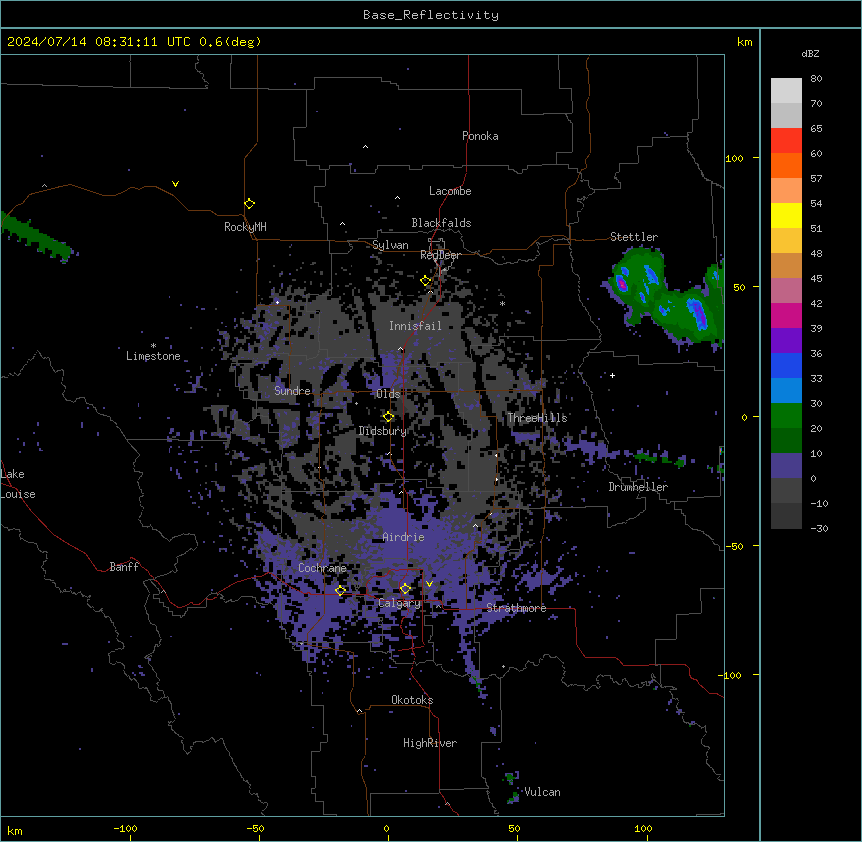This screenshot has height=842, width=862.
Task: Click the yellow marker near Didsbury
Action: pos(389,417)
